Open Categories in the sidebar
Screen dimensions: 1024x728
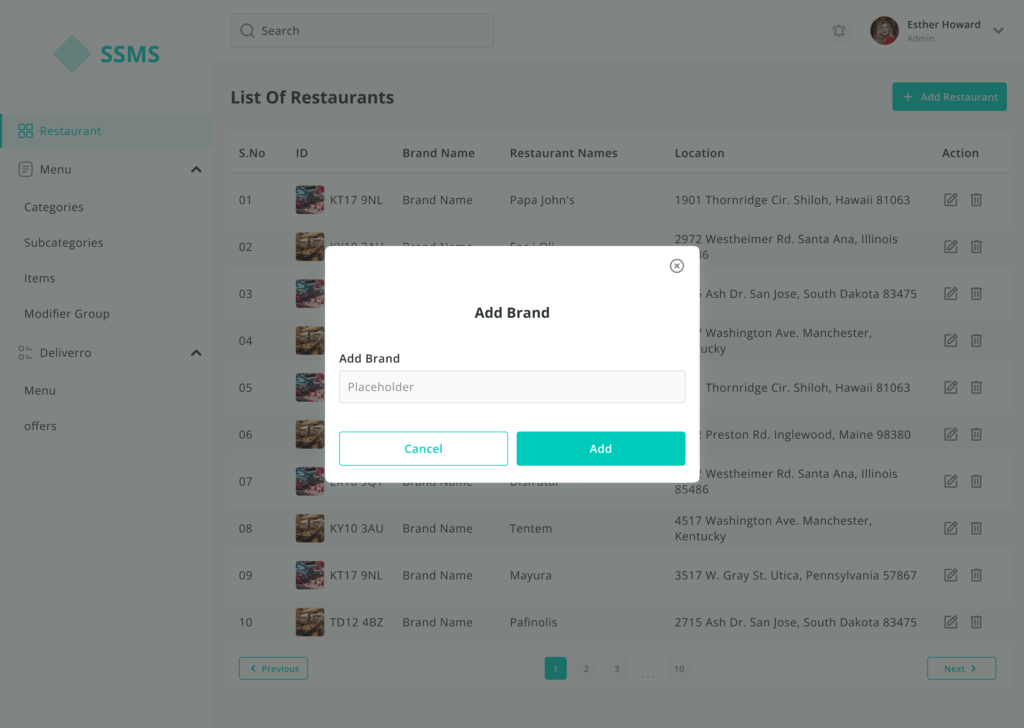(x=54, y=207)
